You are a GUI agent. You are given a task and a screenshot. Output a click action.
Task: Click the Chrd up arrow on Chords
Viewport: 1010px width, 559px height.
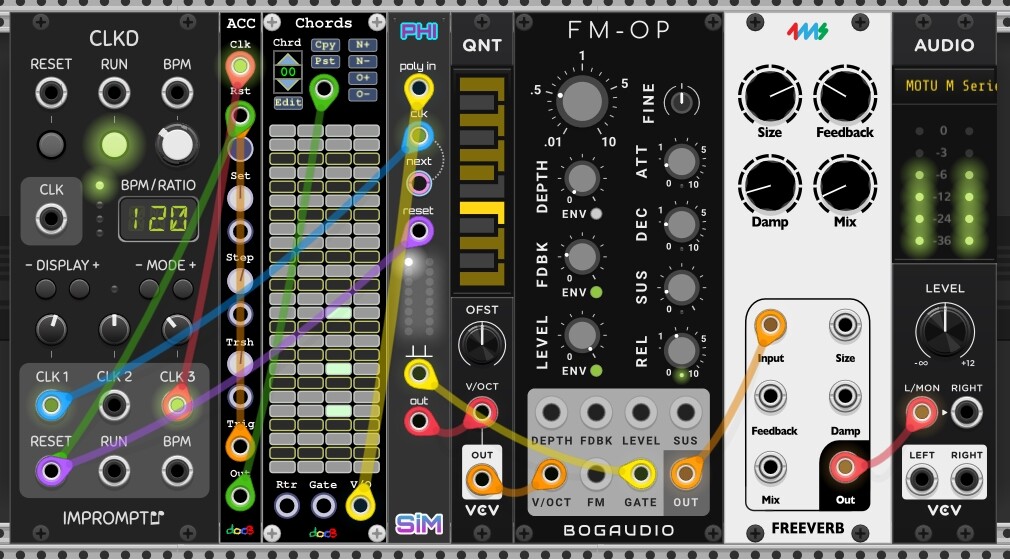(x=286, y=60)
